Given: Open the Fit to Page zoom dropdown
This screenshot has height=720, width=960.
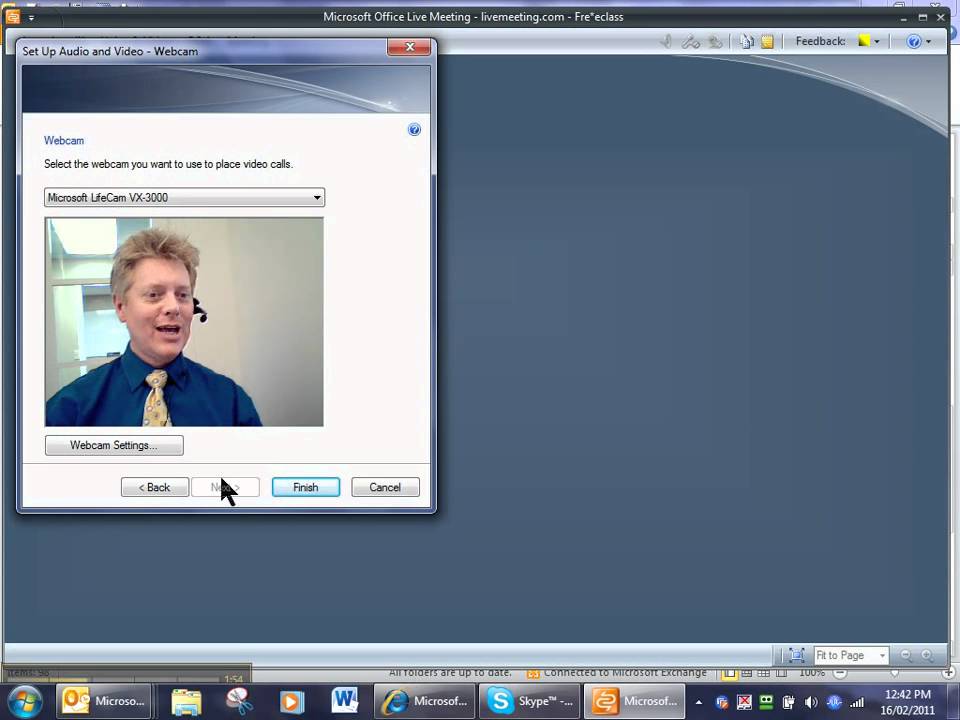Looking at the screenshot, I should pyautogui.click(x=851, y=655).
